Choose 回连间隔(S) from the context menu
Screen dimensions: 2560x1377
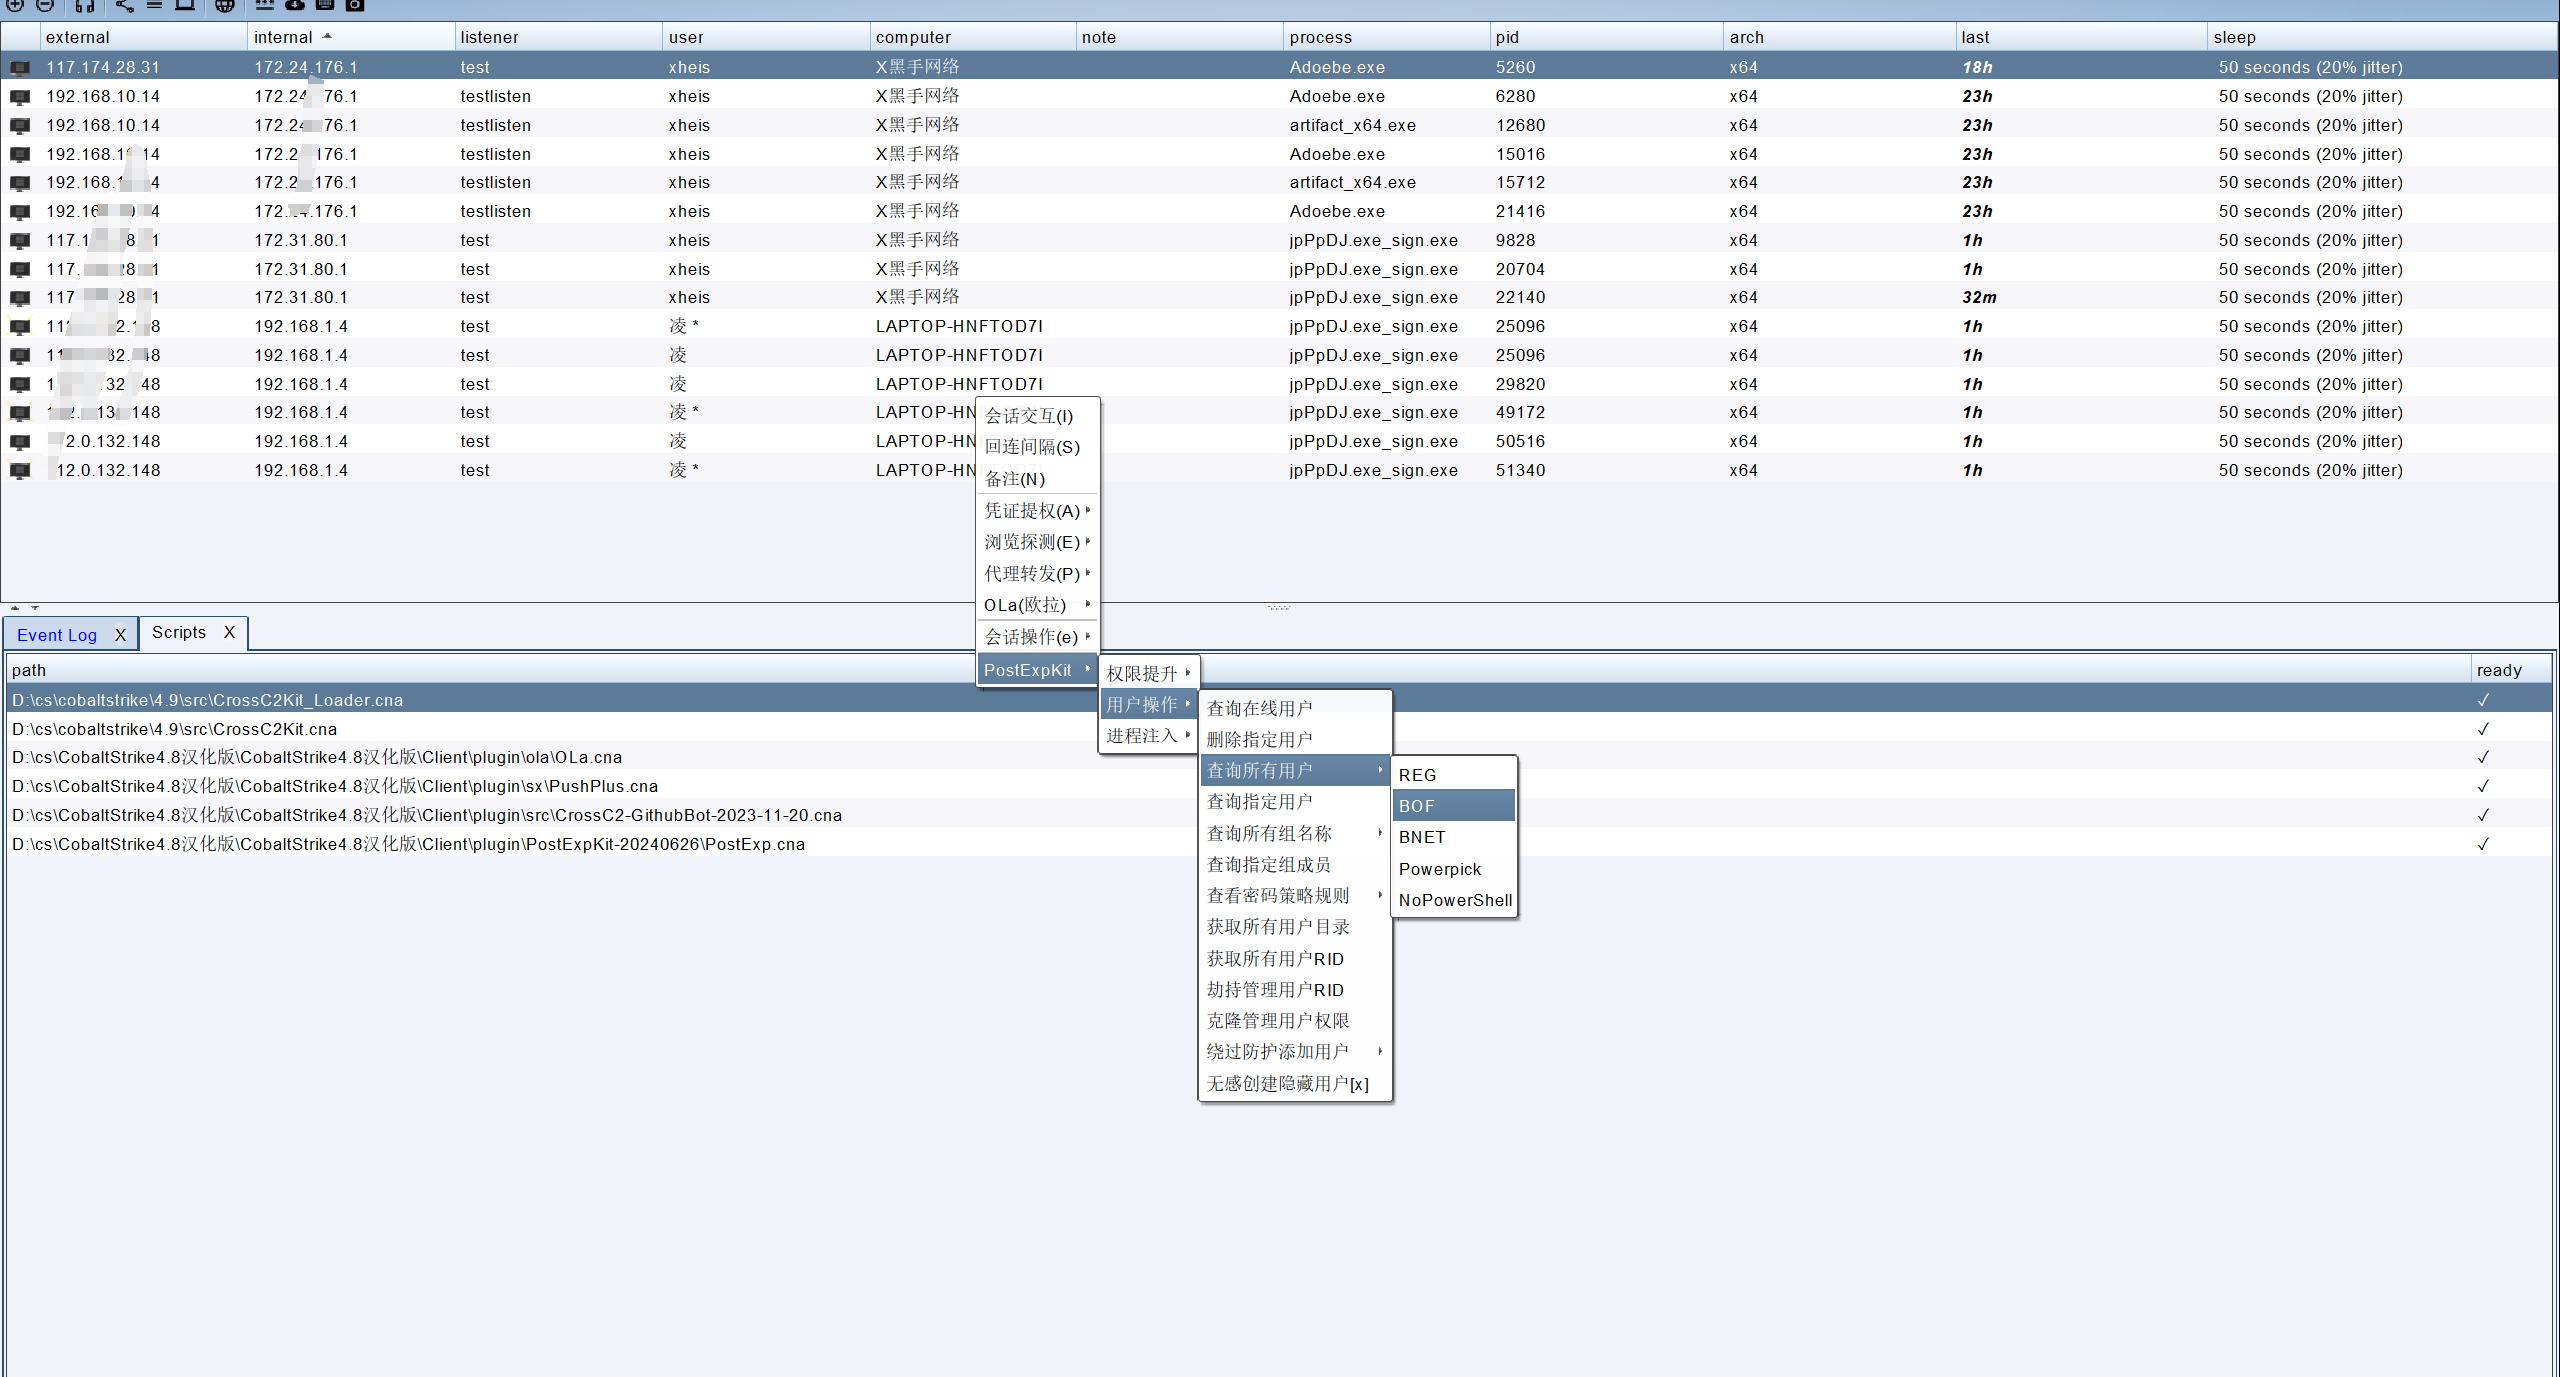point(1037,447)
